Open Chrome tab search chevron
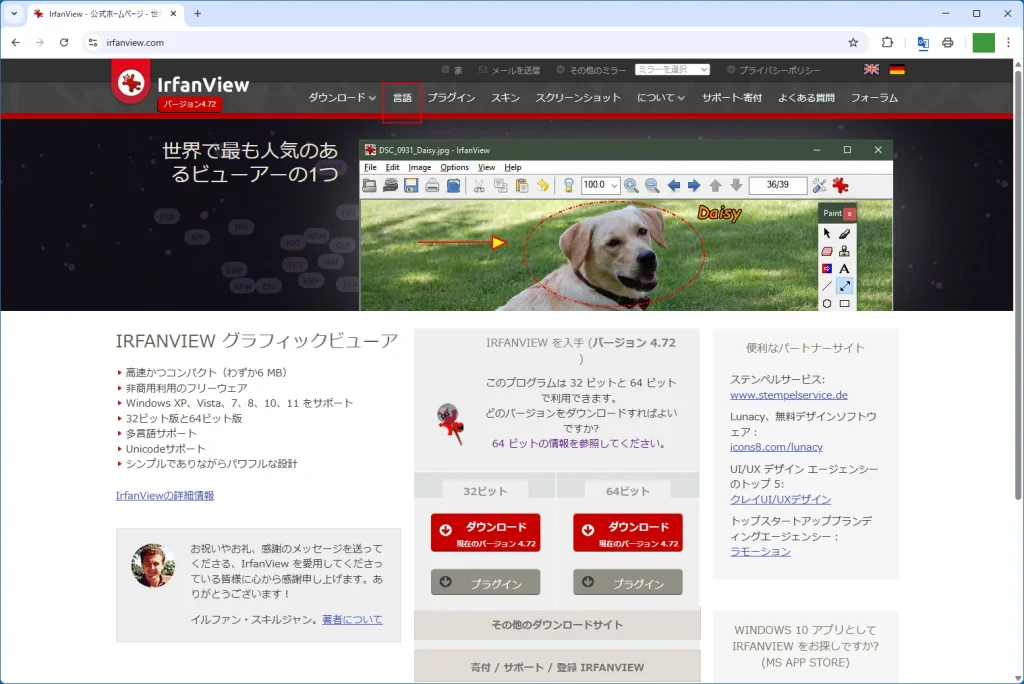This screenshot has height=684, width=1024. [x=14, y=13]
